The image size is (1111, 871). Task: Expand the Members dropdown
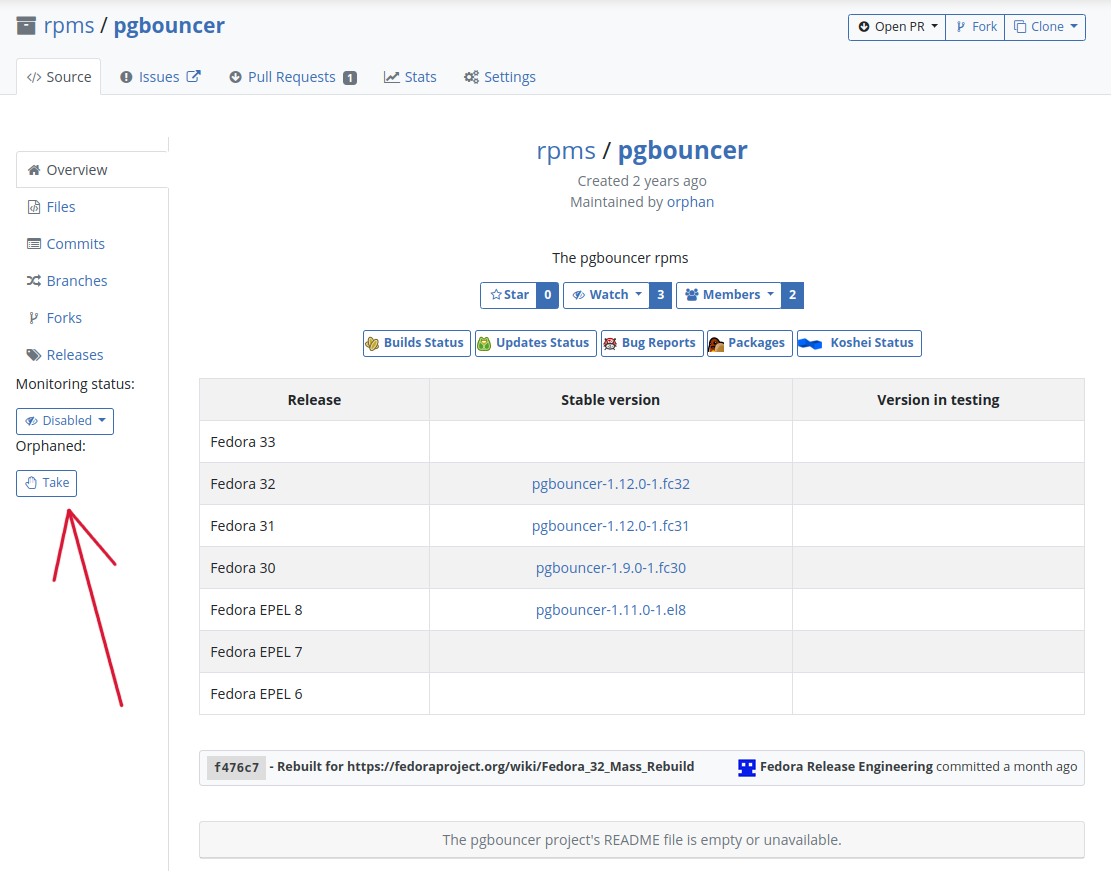(x=729, y=295)
